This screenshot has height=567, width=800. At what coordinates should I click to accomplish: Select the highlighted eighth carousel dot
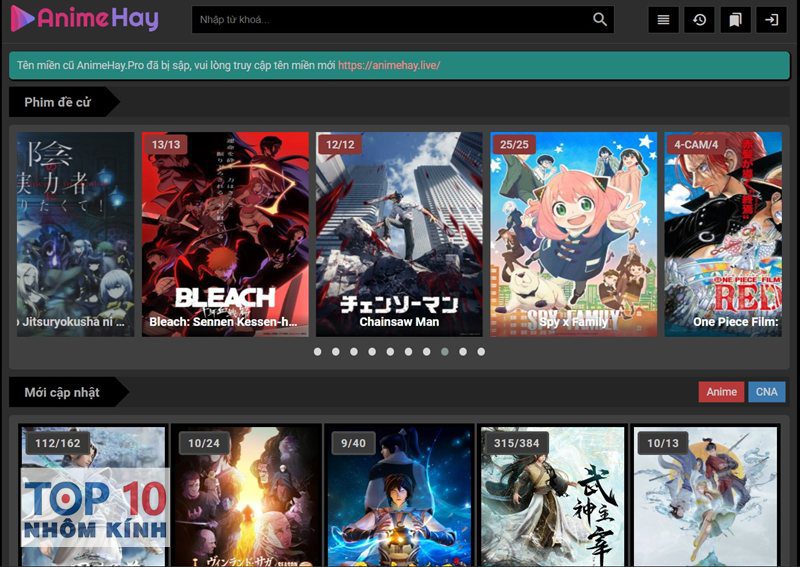point(445,352)
